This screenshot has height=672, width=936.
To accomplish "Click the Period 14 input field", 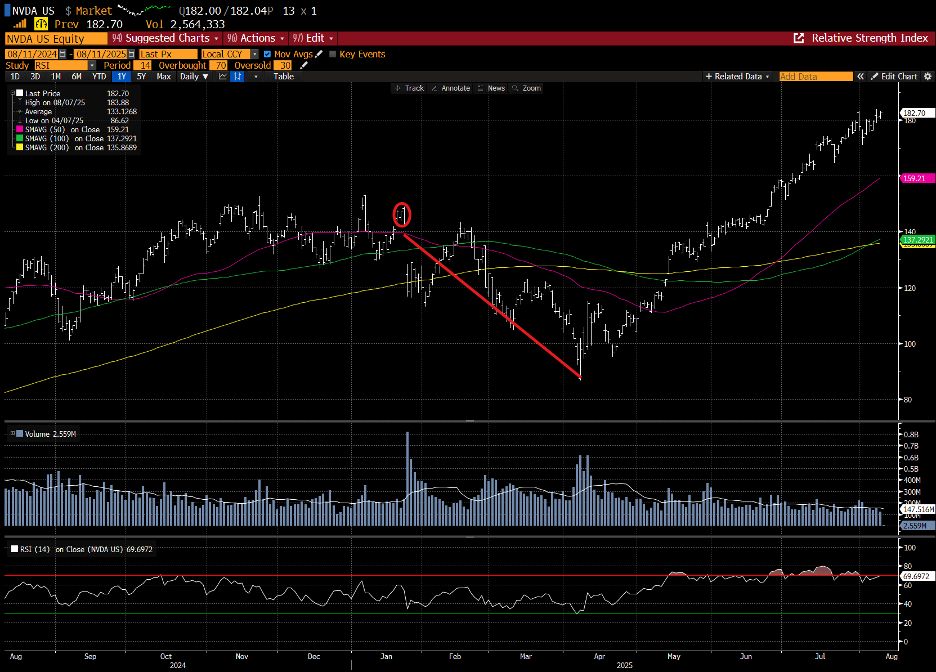I will [143, 66].
